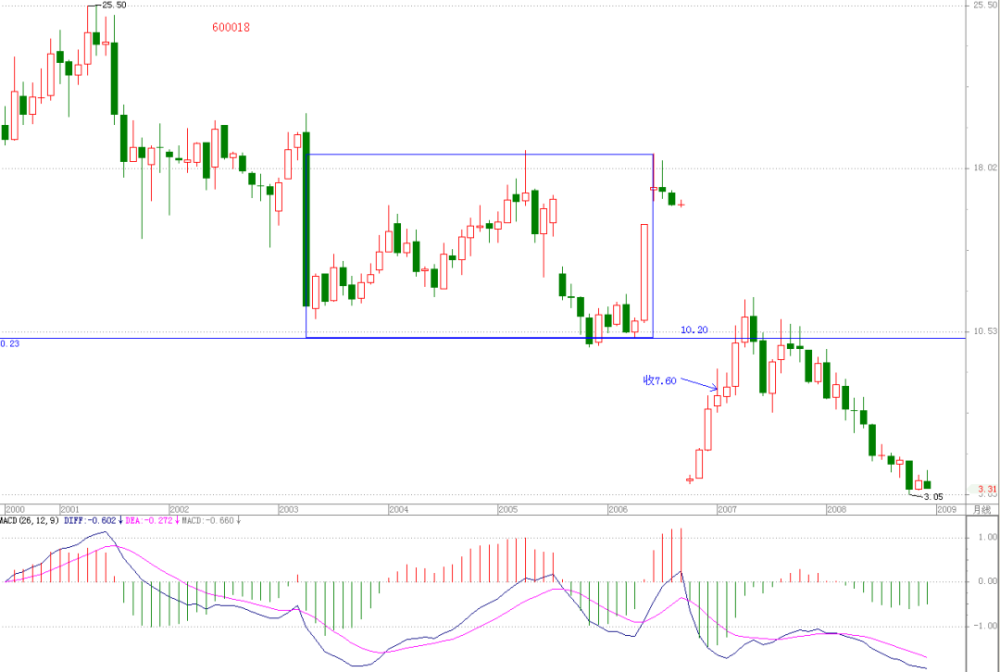Screen dimensions: 1000x672
Task: Select the 2005 year marker on timeline
Action: point(508,509)
